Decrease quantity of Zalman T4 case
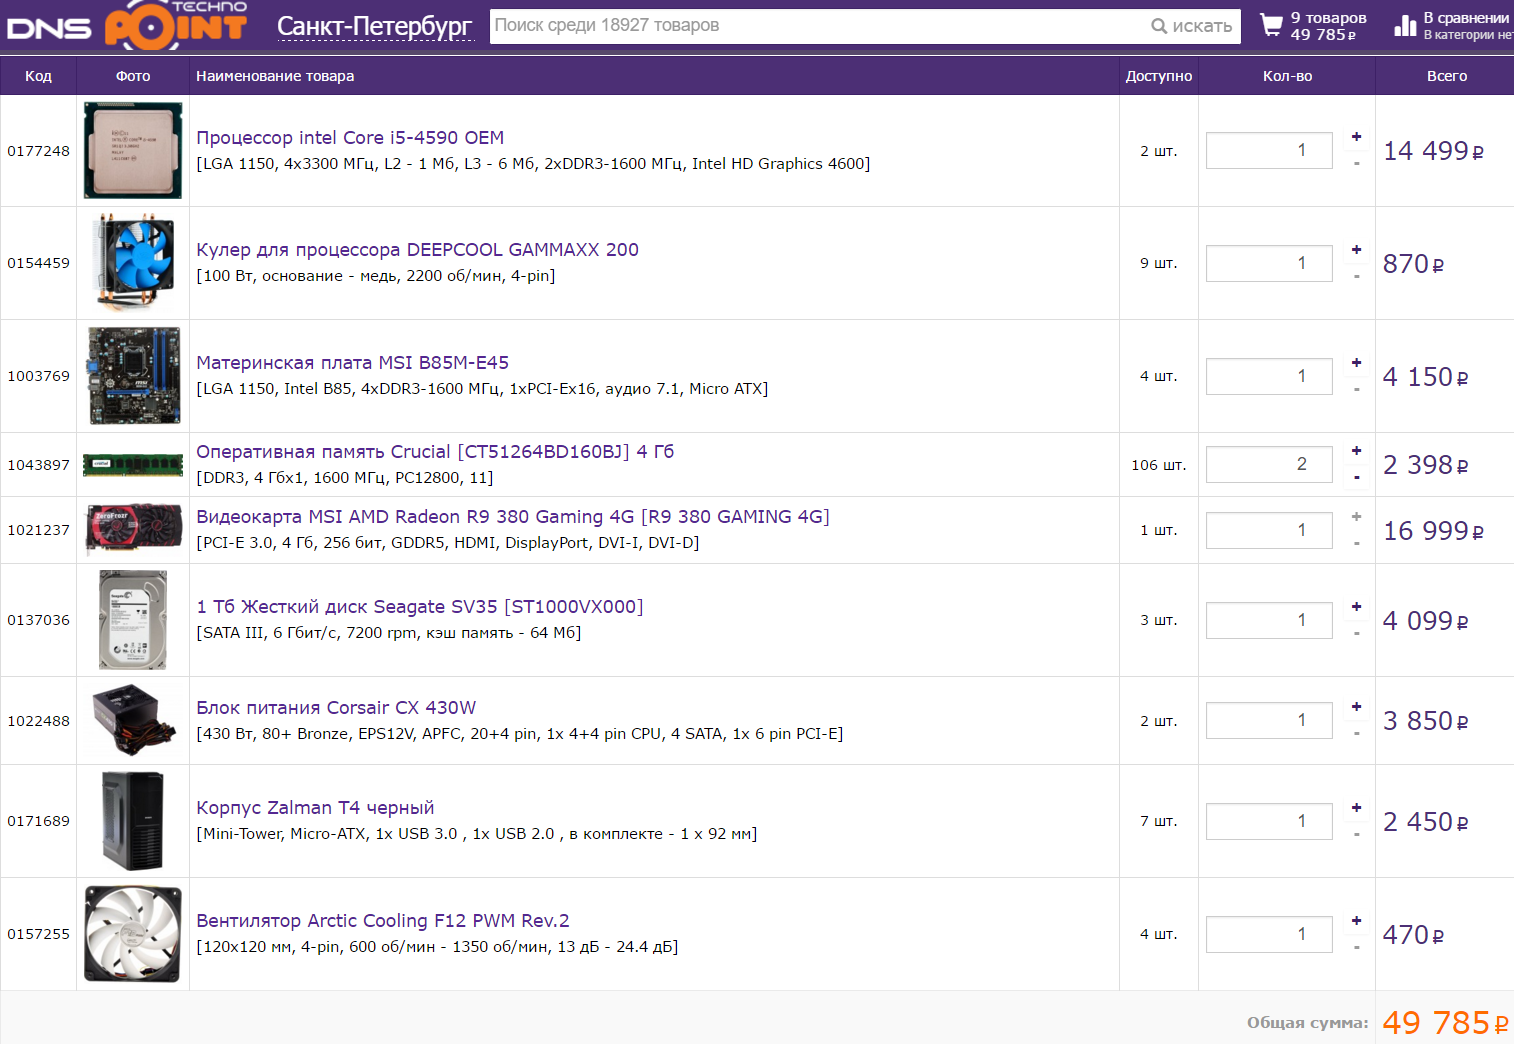1514x1044 pixels. [x=1356, y=835]
